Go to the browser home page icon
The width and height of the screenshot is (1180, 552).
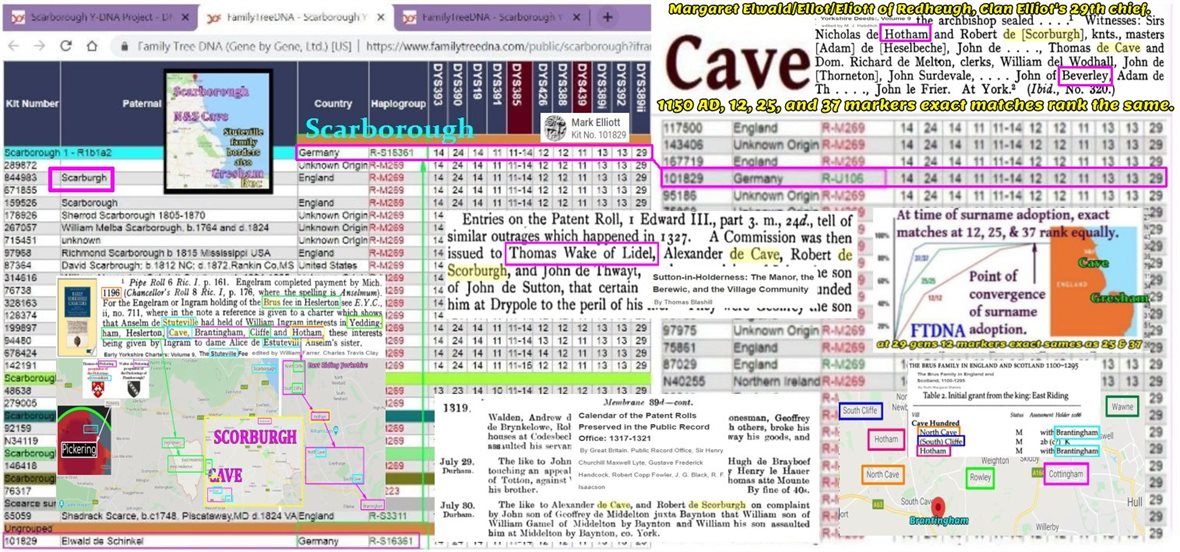click(x=87, y=46)
